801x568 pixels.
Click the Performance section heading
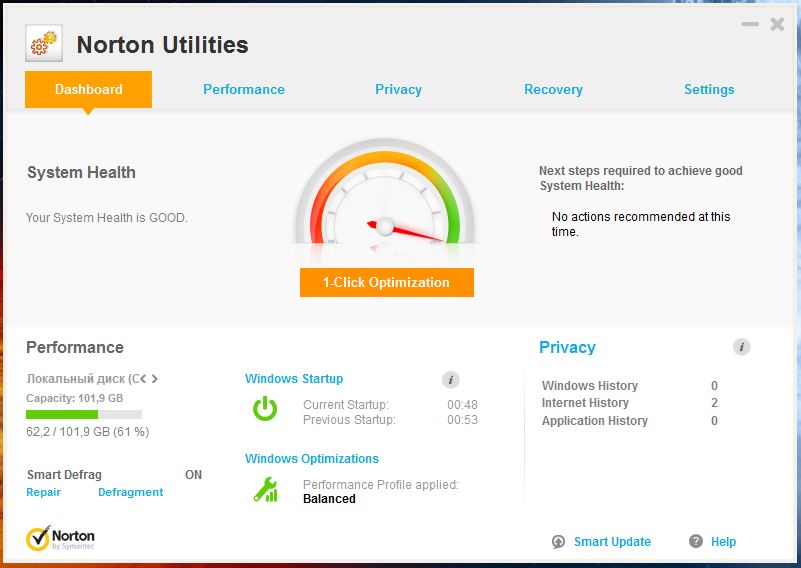(x=75, y=347)
